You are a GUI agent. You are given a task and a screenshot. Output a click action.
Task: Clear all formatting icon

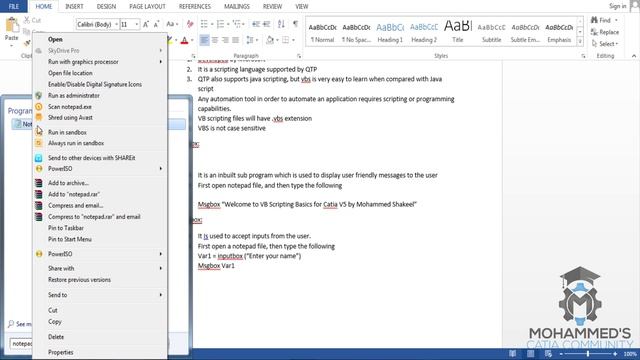[x=190, y=24]
